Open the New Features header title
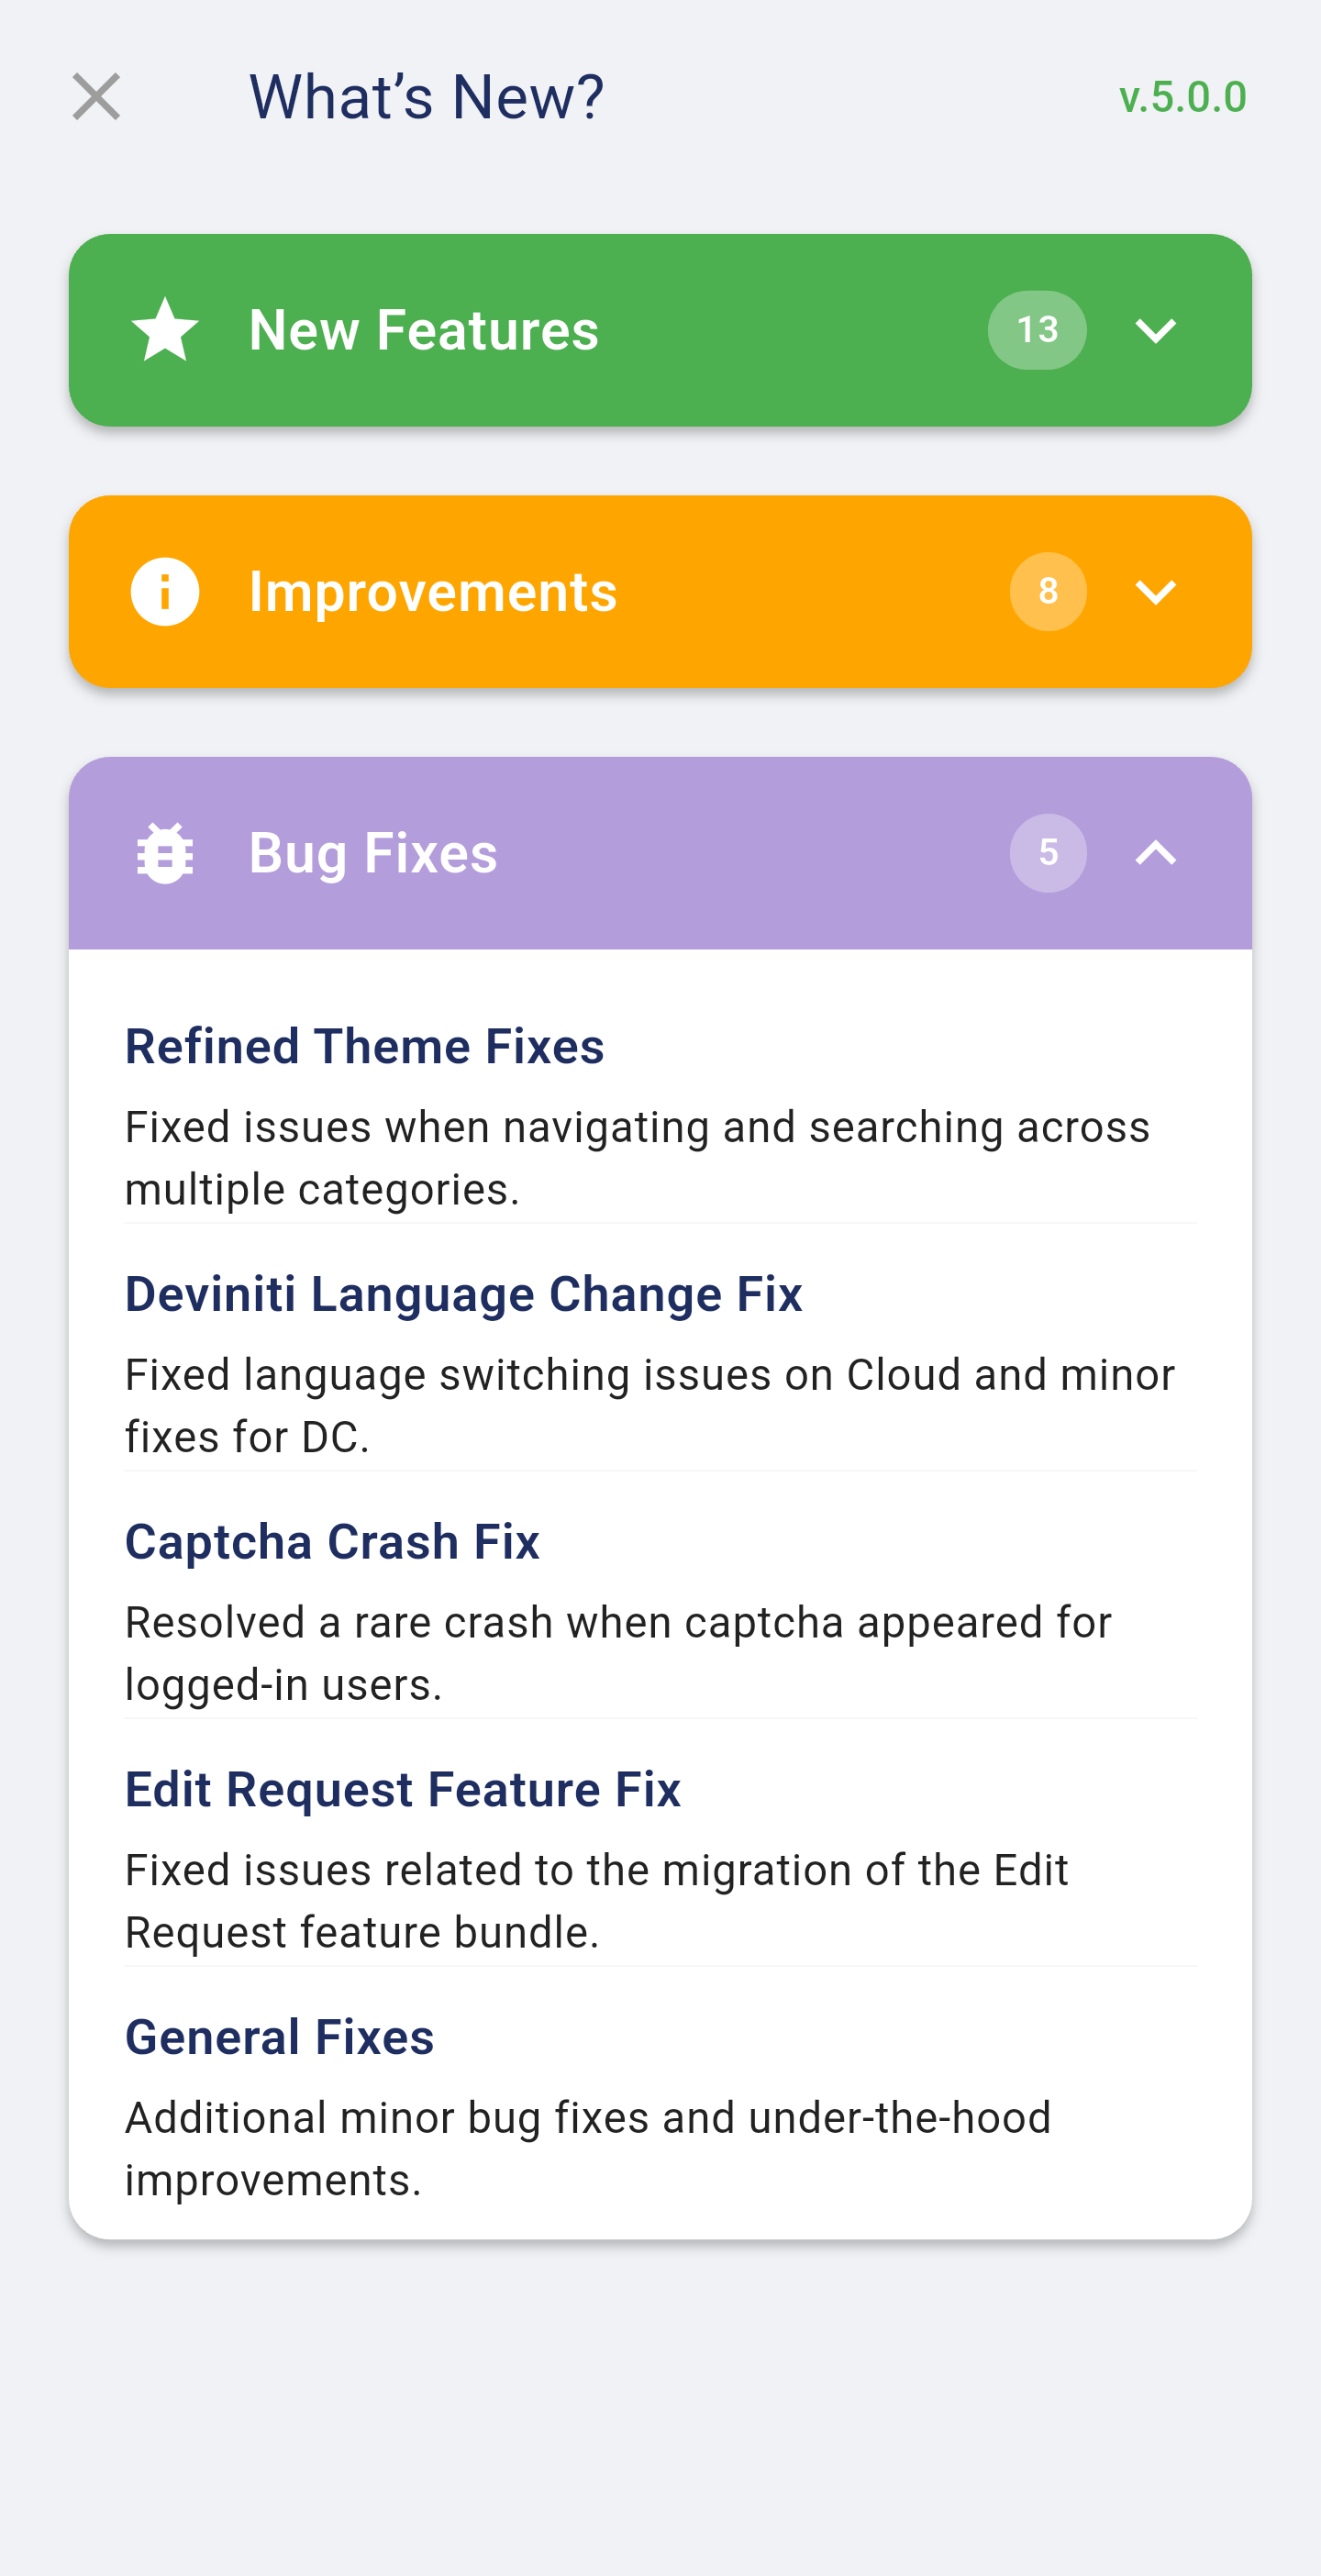Image resolution: width=1321 pixels, height=2576 pixels. pyautogui.click(x=423, y=330)
